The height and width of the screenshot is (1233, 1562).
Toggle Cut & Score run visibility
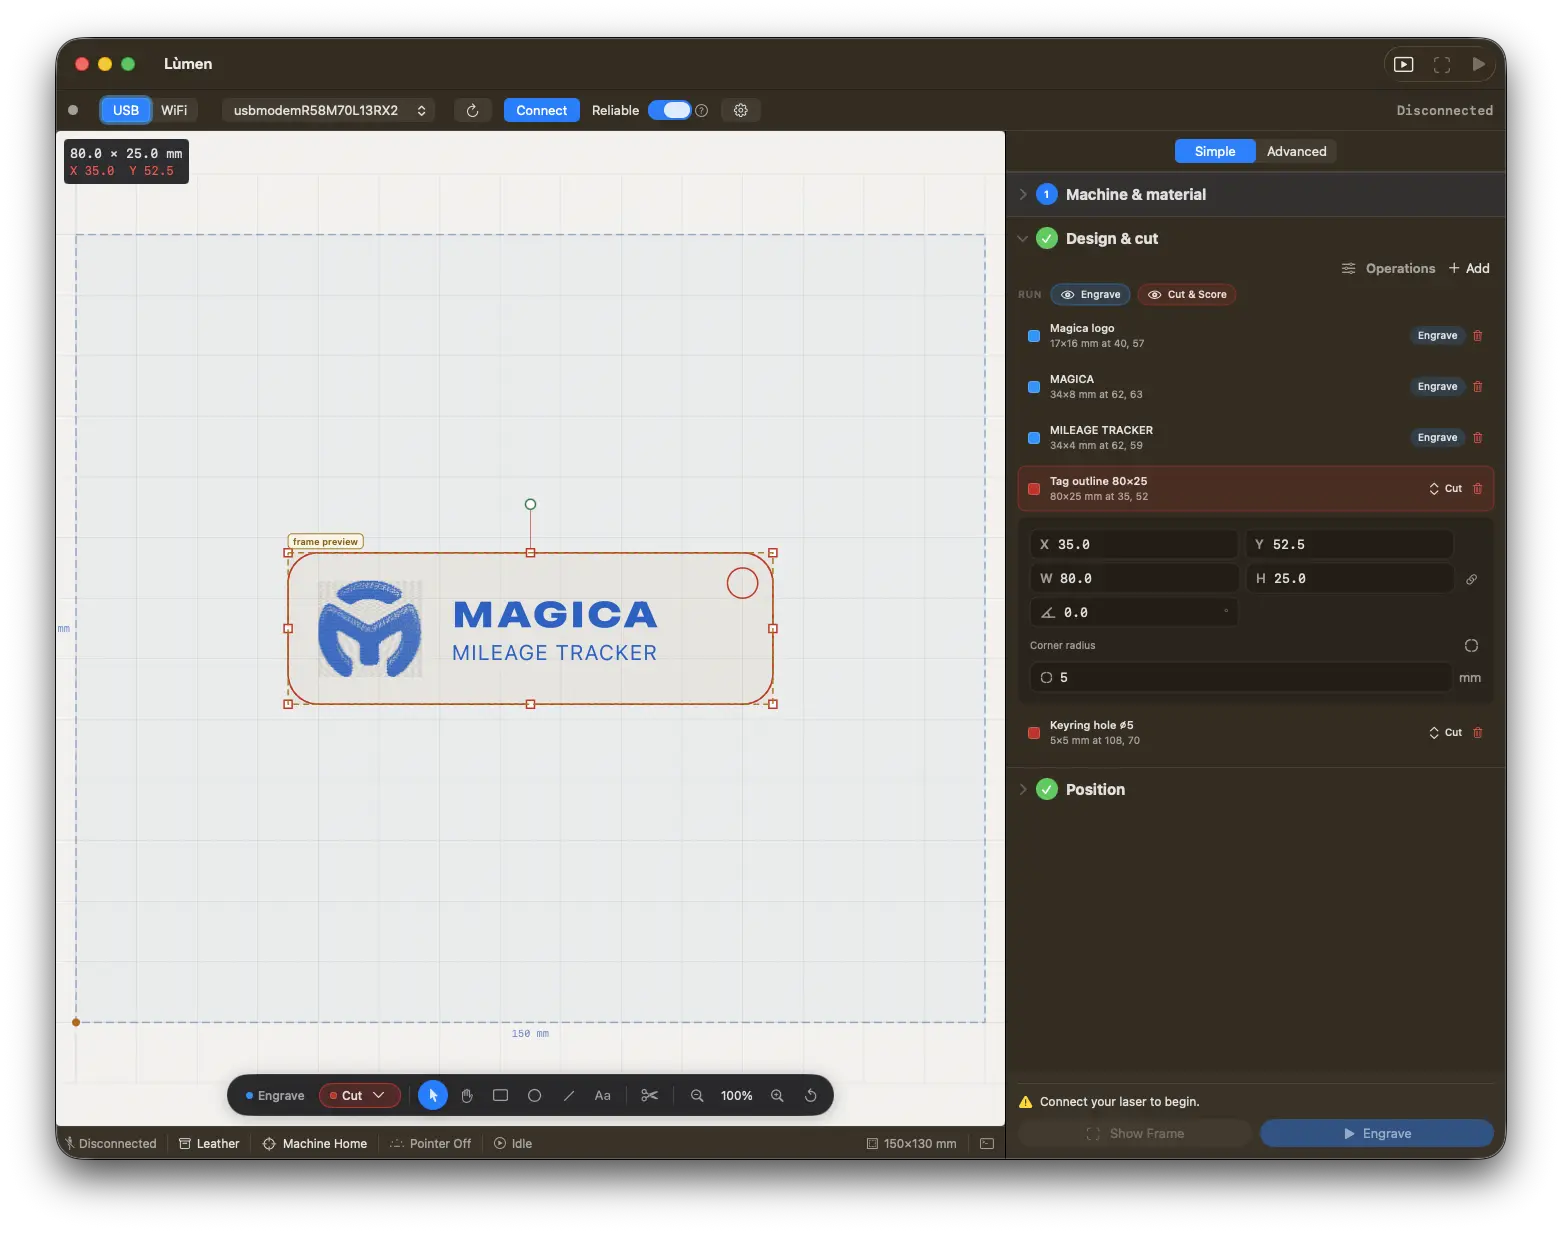tap(1187, 294)
